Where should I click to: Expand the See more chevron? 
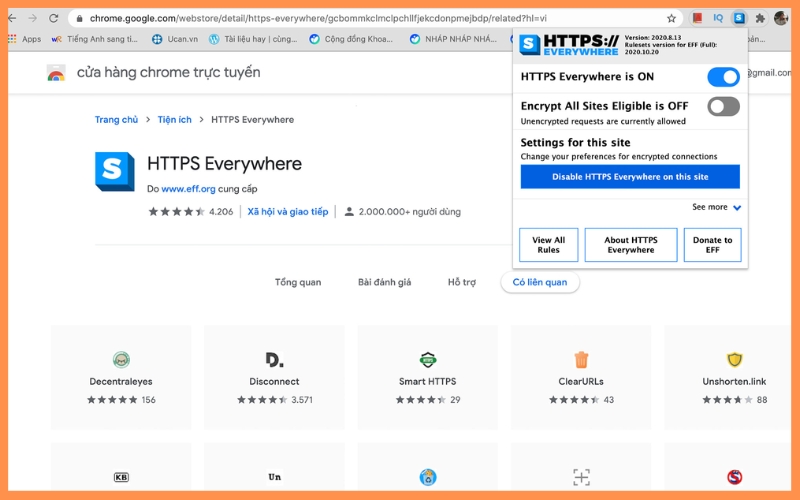(737, 208)
